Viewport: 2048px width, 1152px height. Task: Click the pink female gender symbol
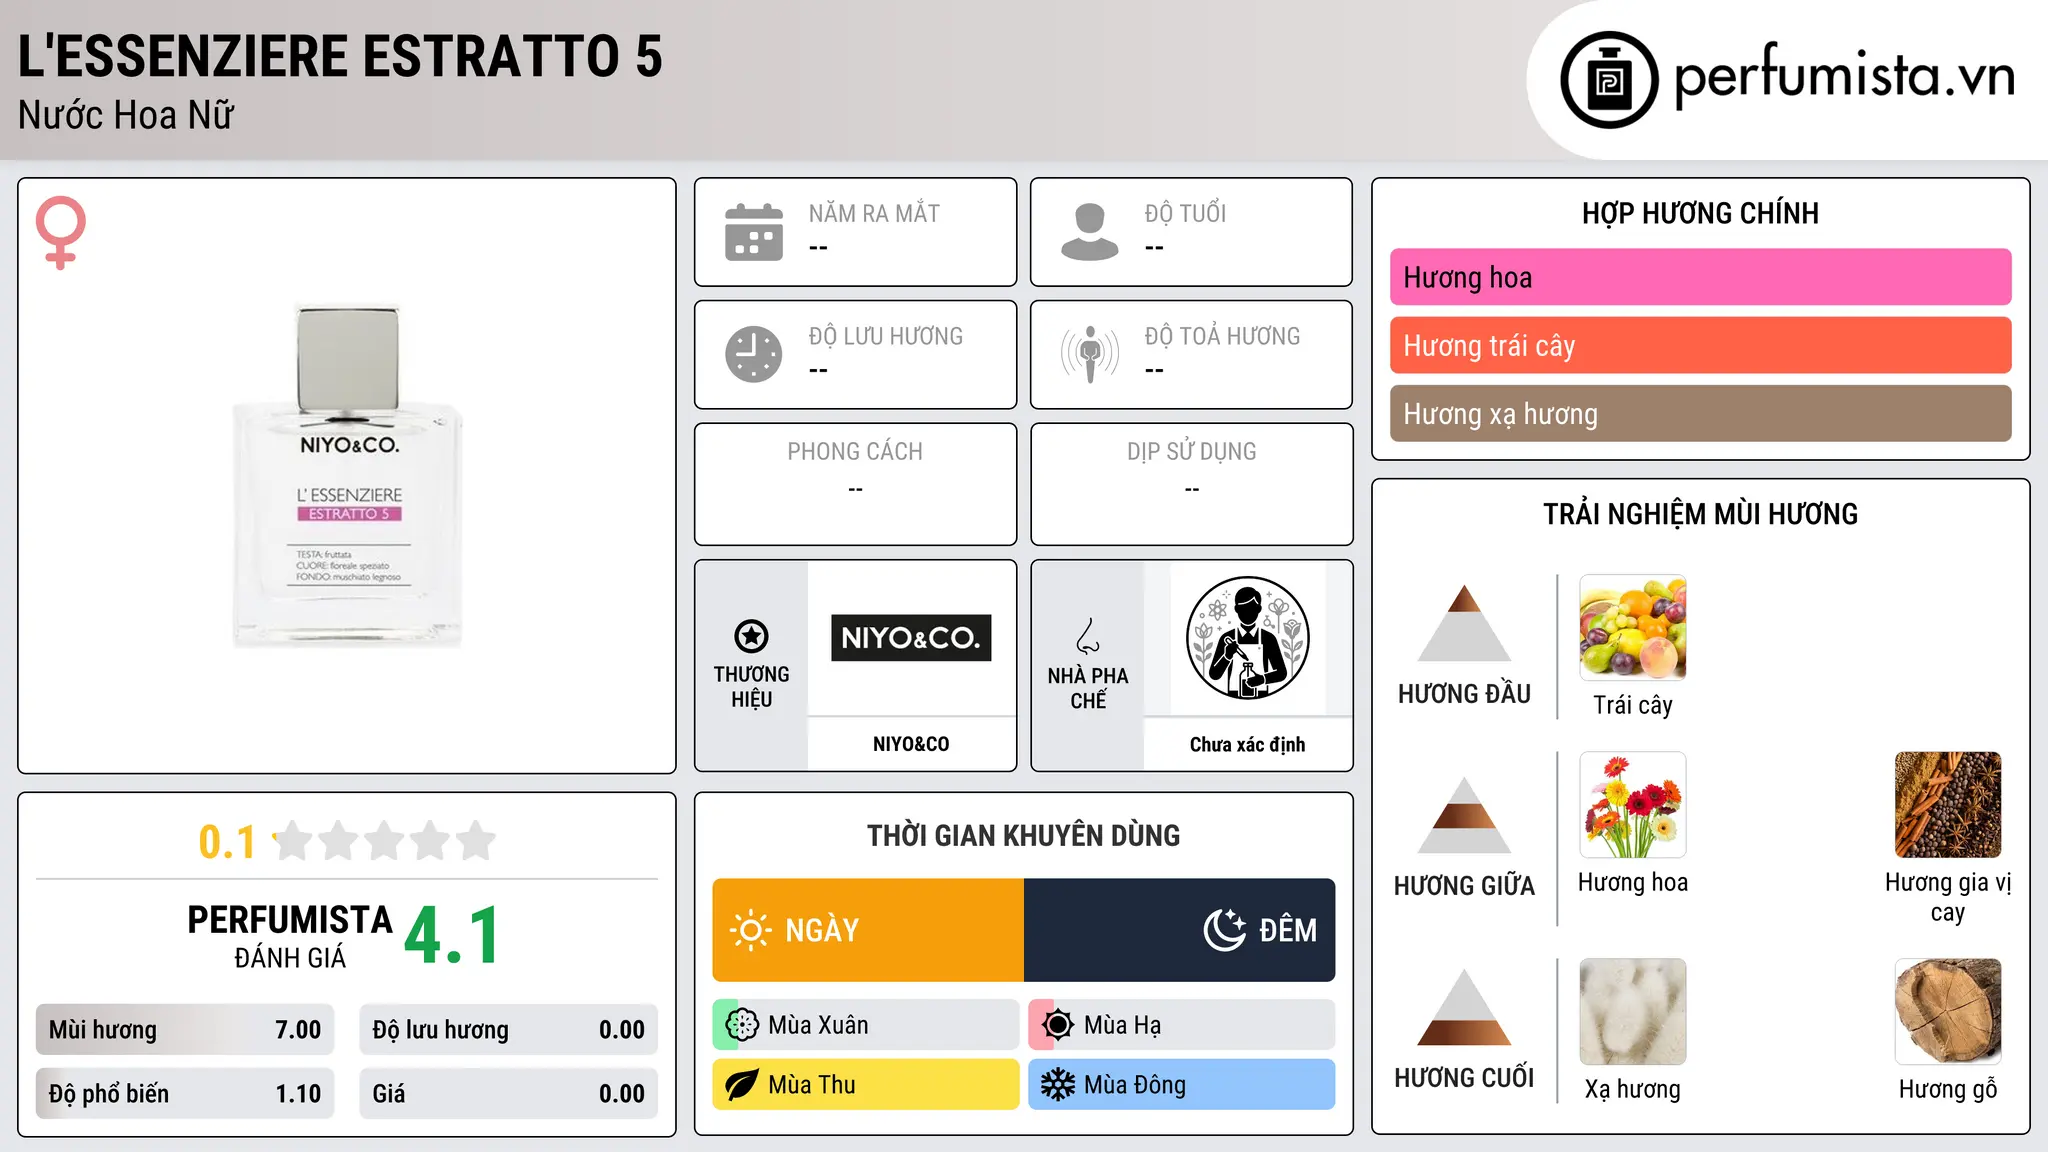coord(61,233)
